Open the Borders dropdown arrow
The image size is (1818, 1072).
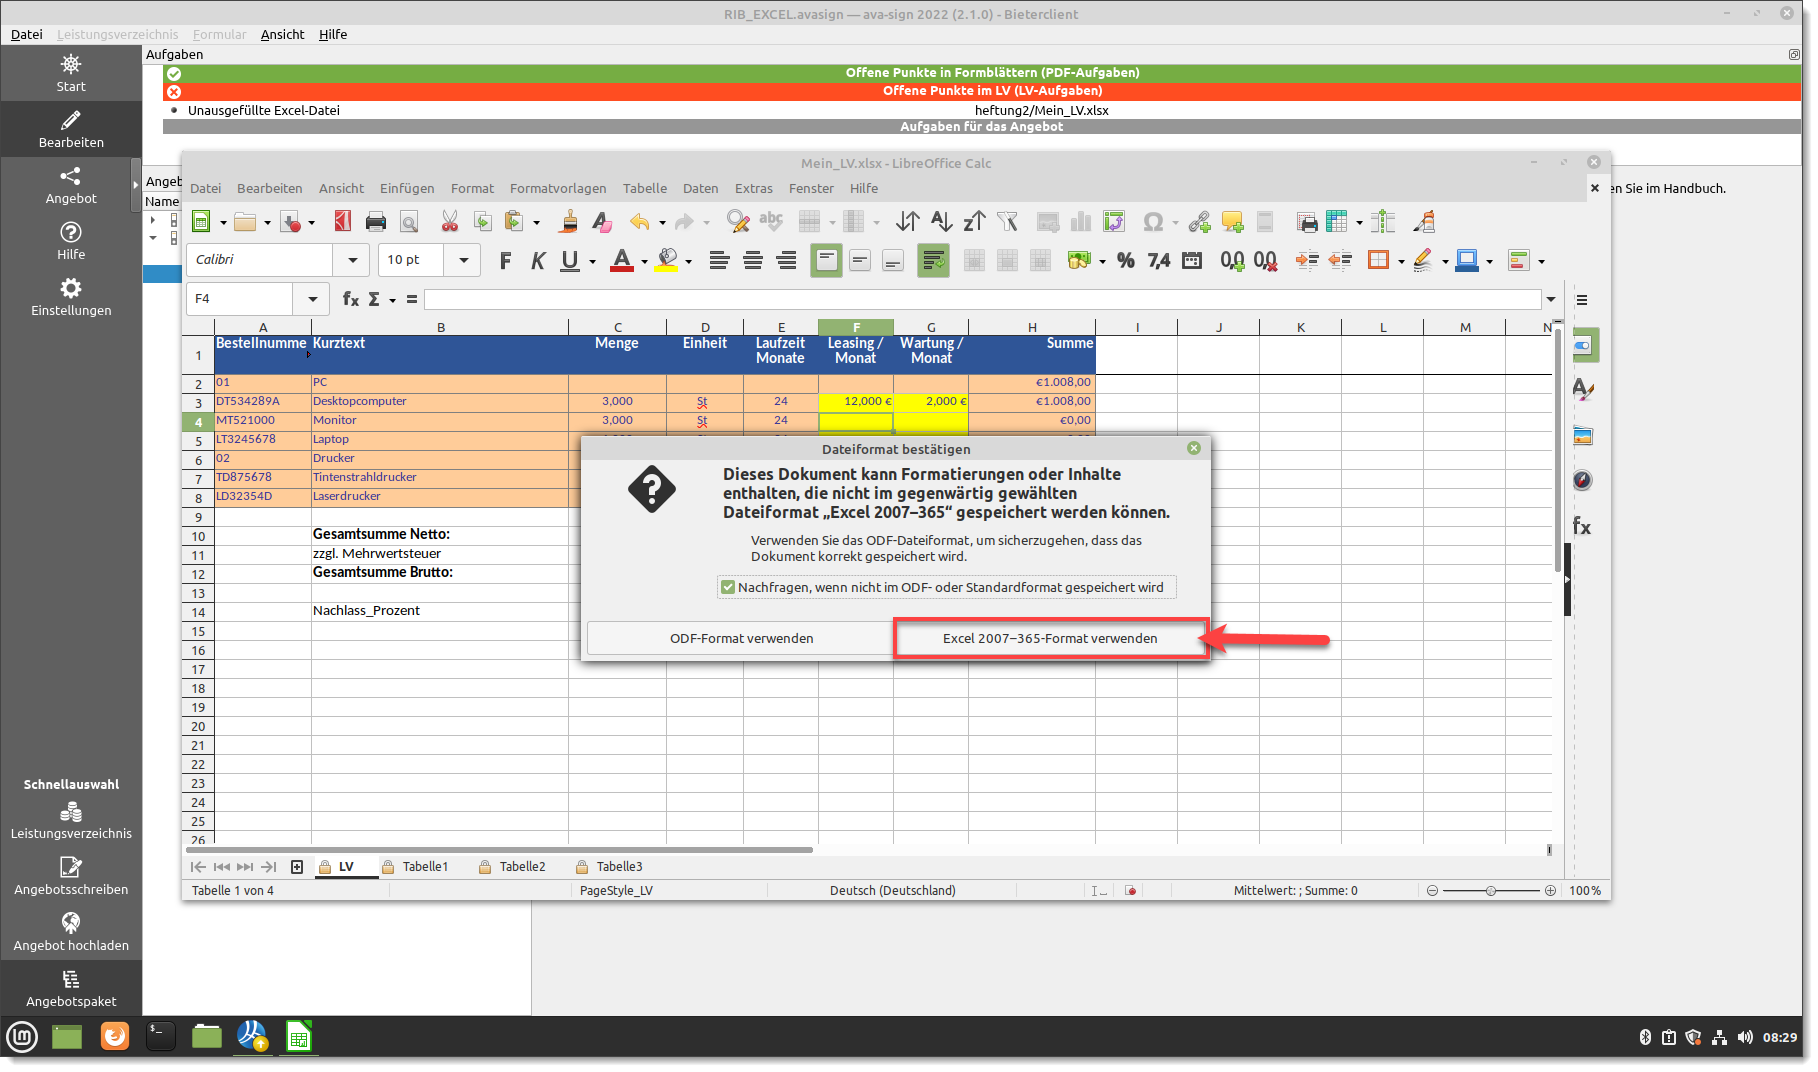pyautogui.click(x=1401, y=262)
